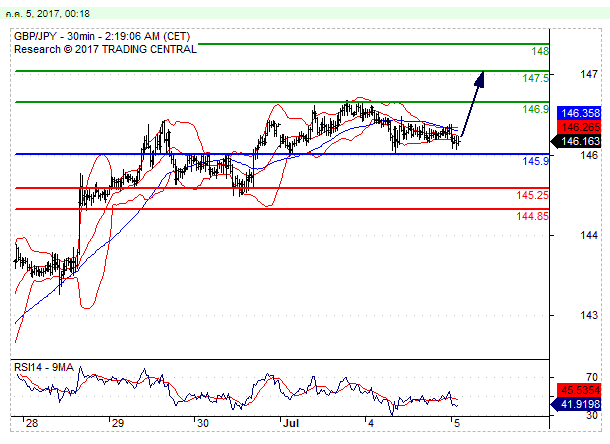The image size is (610, 444).
Task: Select the 145.25 support level label
Action: pos(532,195)
